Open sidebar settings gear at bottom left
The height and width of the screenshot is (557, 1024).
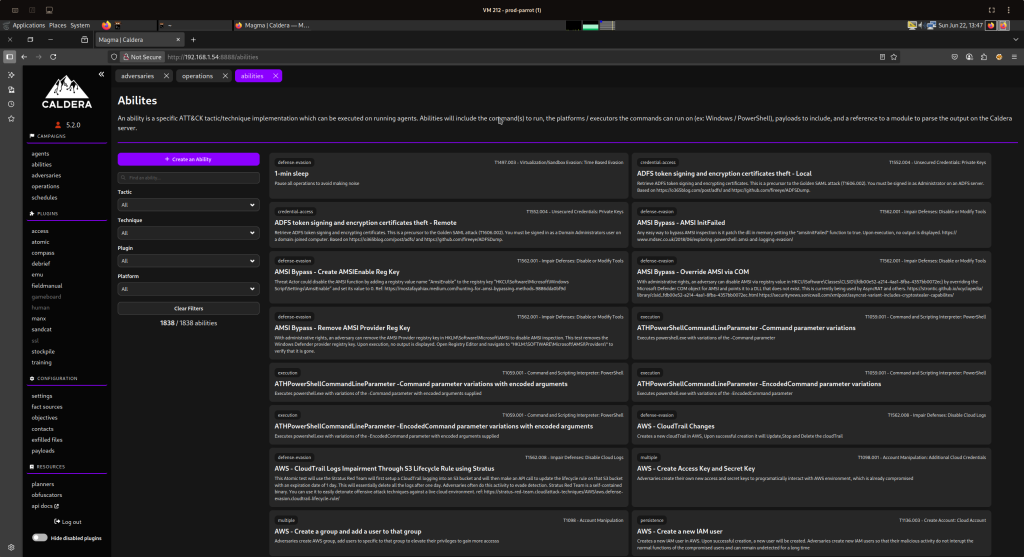[x=10, y=548]
